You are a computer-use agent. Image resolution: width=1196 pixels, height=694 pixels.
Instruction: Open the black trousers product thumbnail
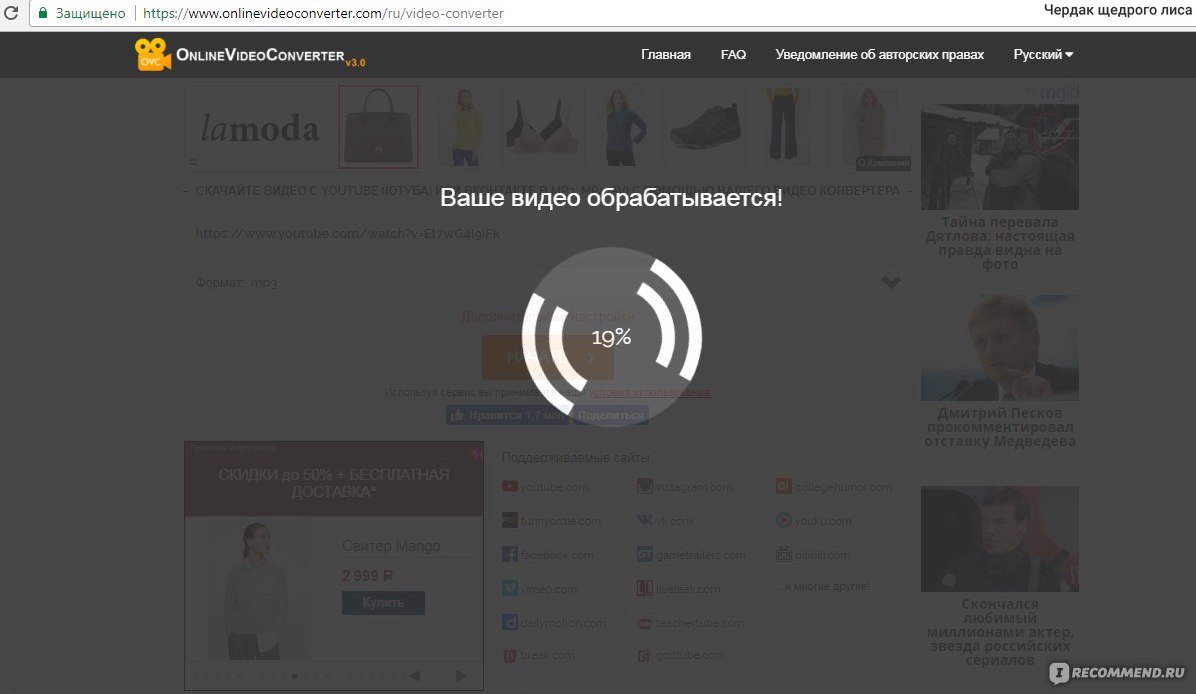[784, 127]
